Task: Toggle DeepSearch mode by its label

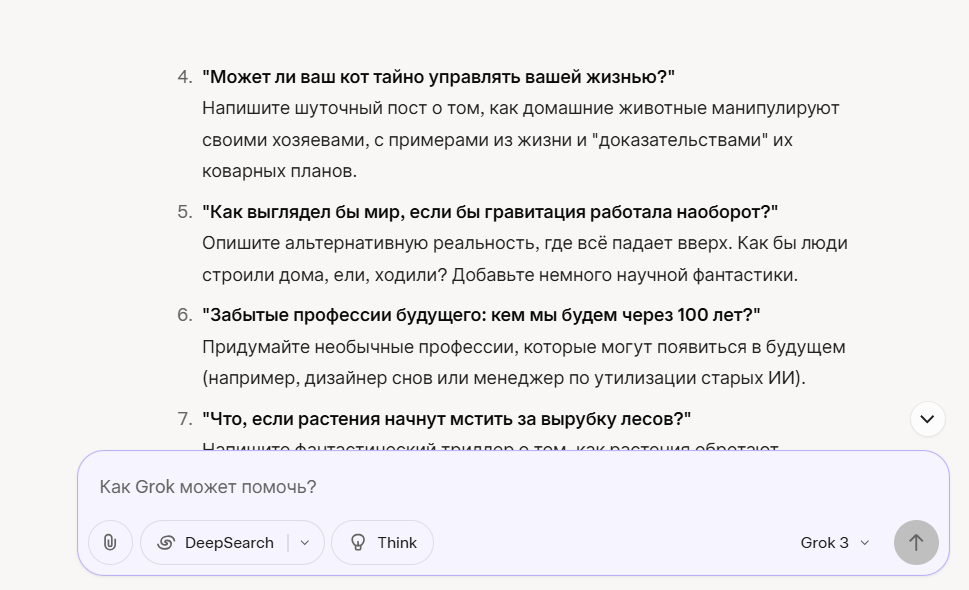Action: [229, 542]
